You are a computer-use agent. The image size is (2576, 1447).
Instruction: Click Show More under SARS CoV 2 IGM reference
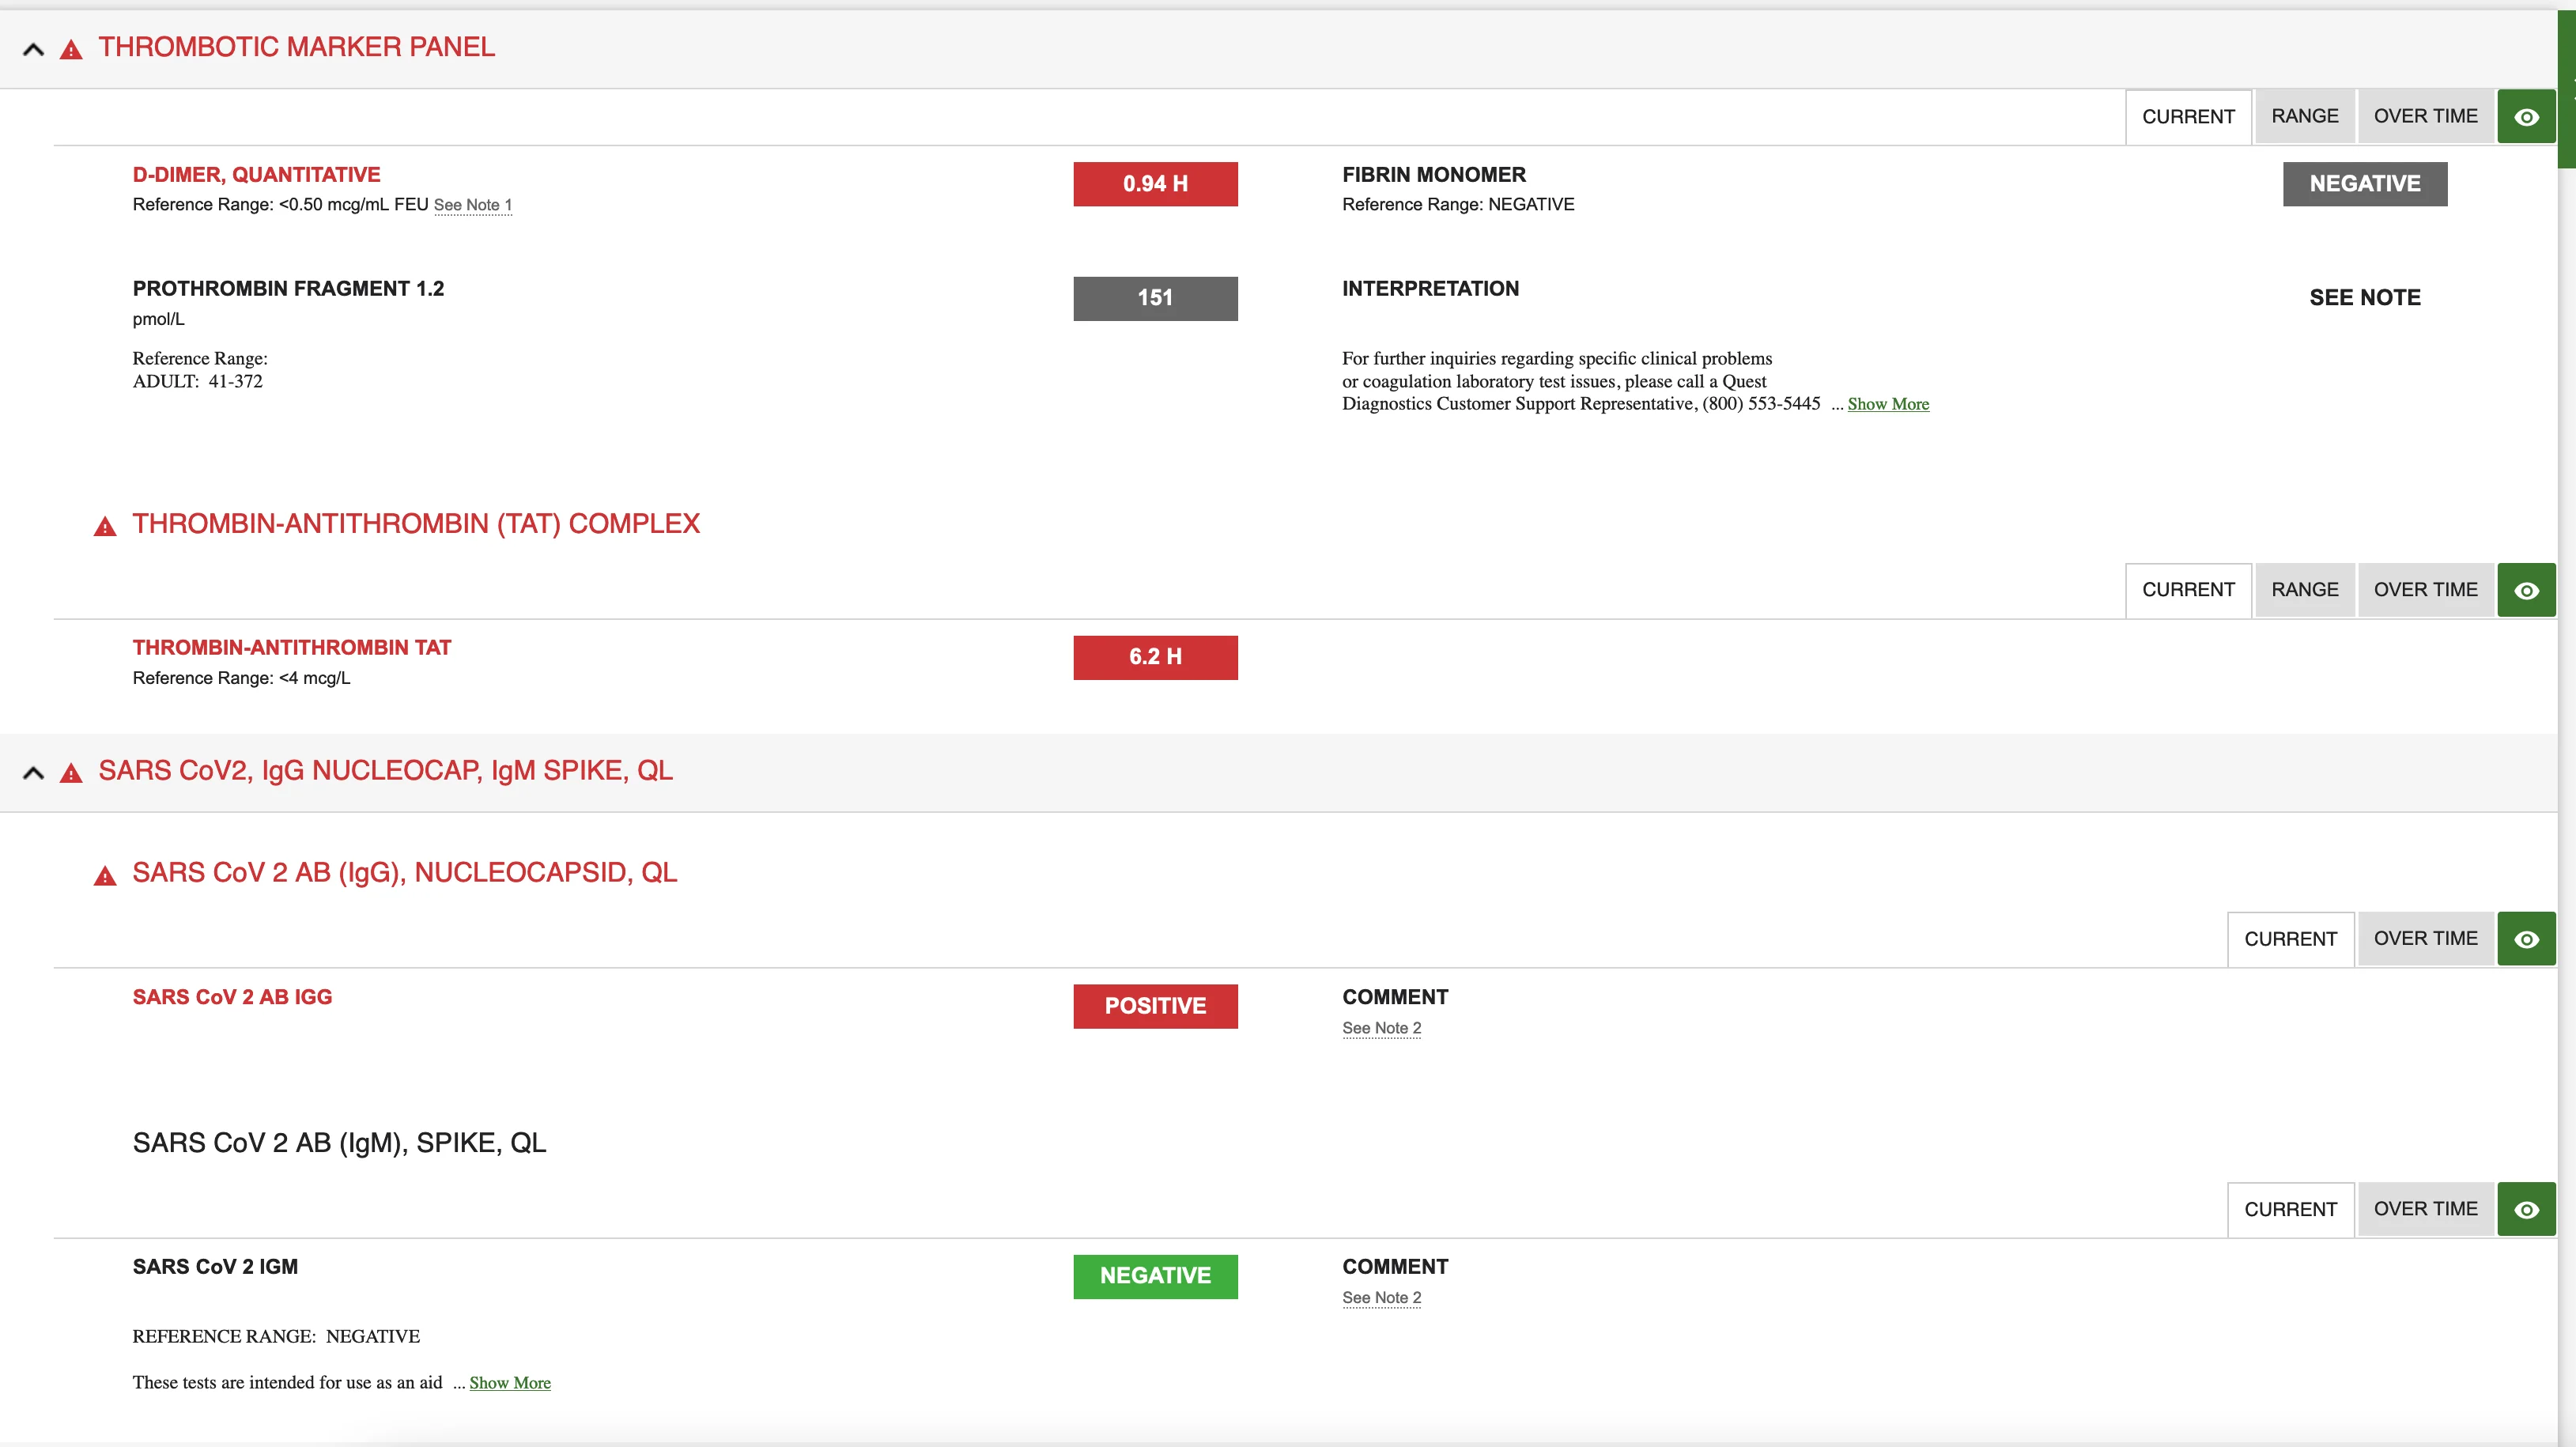(510, 1383)
